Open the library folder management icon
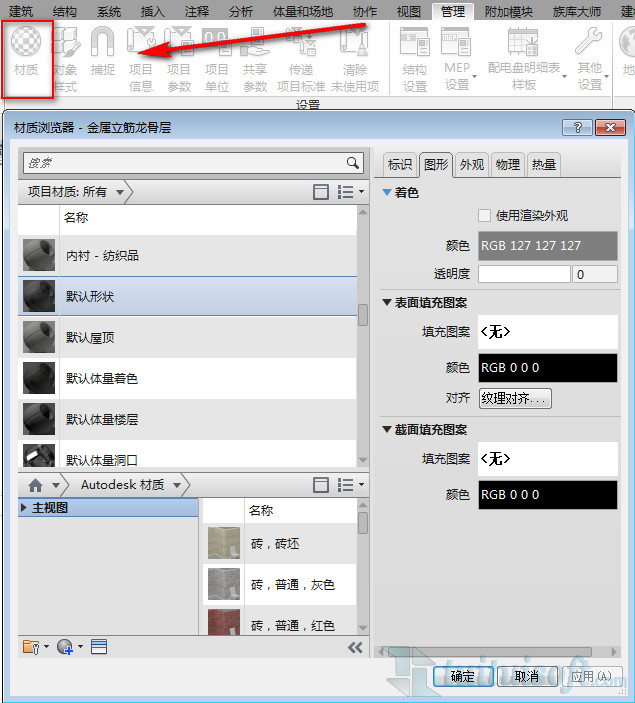635x703 pixels. (35, 647)
